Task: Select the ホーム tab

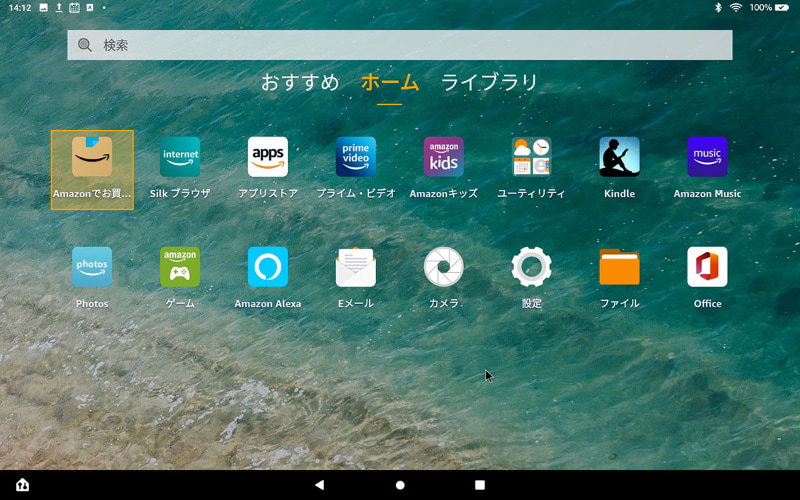Action: click(x=390, y=82)
